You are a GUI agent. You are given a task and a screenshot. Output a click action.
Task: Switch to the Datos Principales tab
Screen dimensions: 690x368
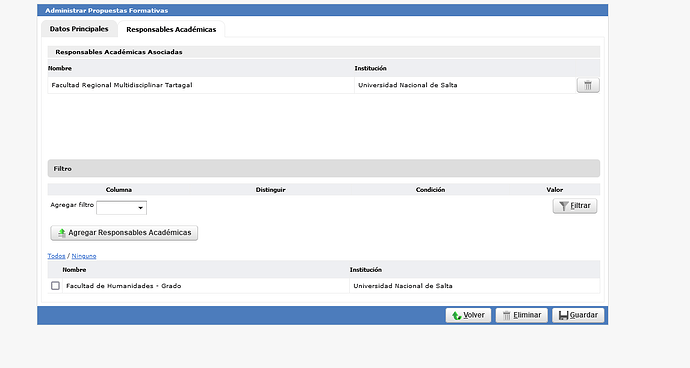pos(79,29)
